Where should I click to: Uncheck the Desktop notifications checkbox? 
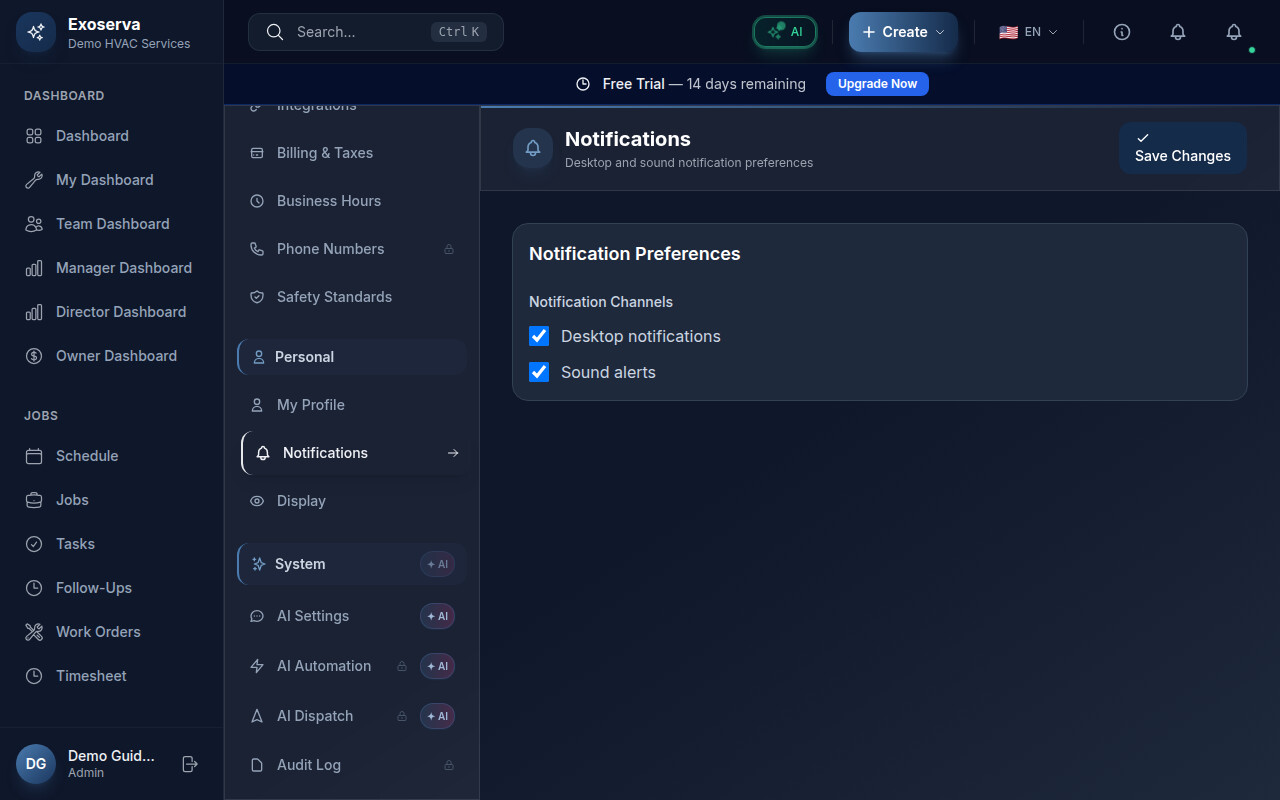pyautogui.click(x=539, y=336)
